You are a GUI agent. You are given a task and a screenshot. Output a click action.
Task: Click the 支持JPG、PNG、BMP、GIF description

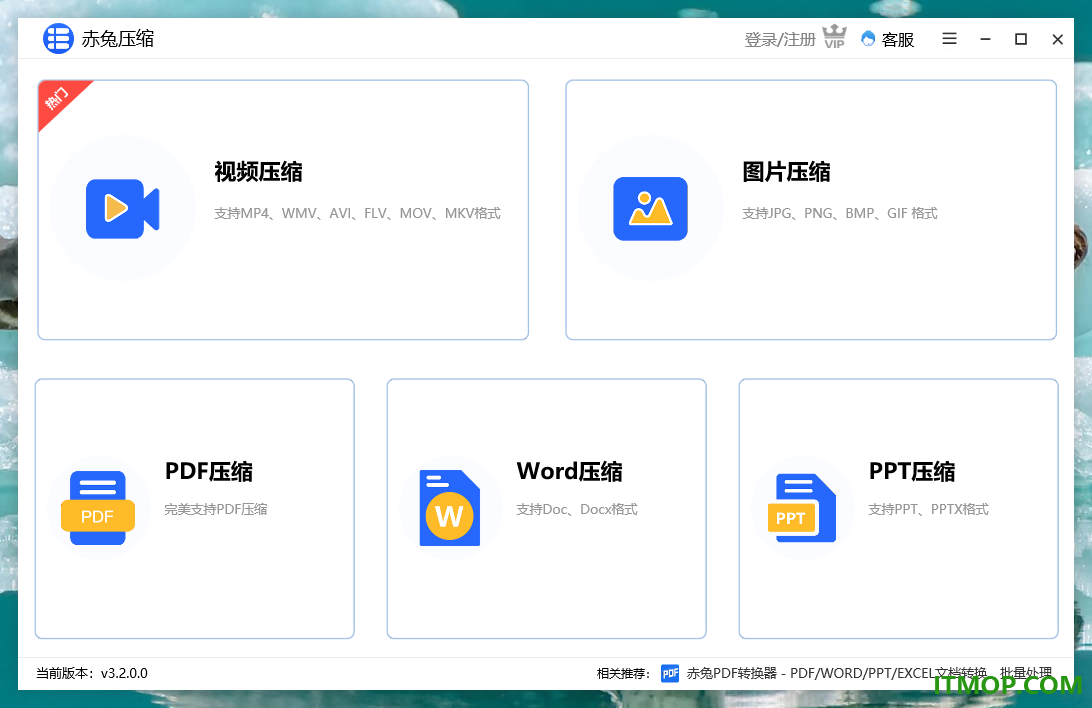click(x=840, y=213)
